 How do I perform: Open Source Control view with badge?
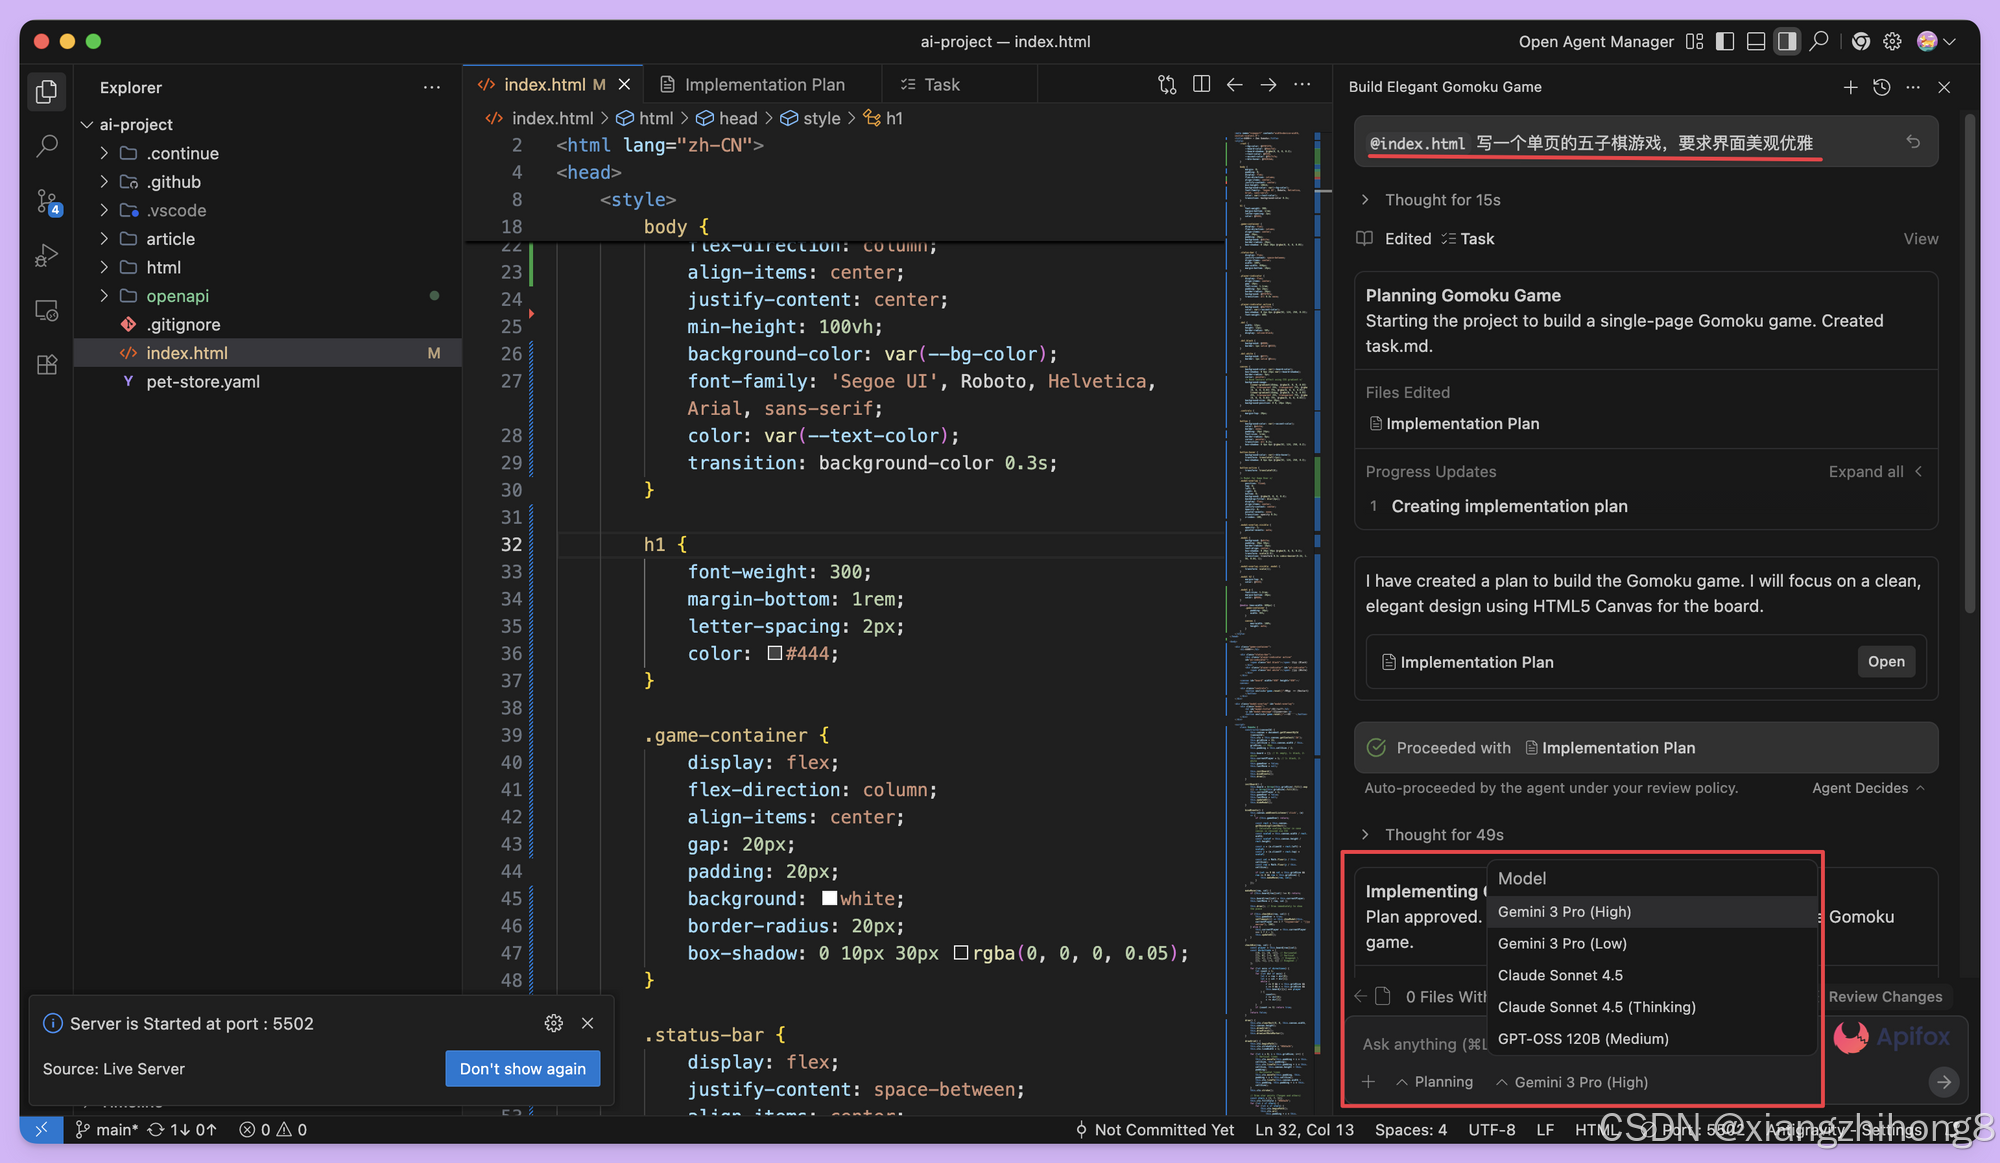coord(47,201)
